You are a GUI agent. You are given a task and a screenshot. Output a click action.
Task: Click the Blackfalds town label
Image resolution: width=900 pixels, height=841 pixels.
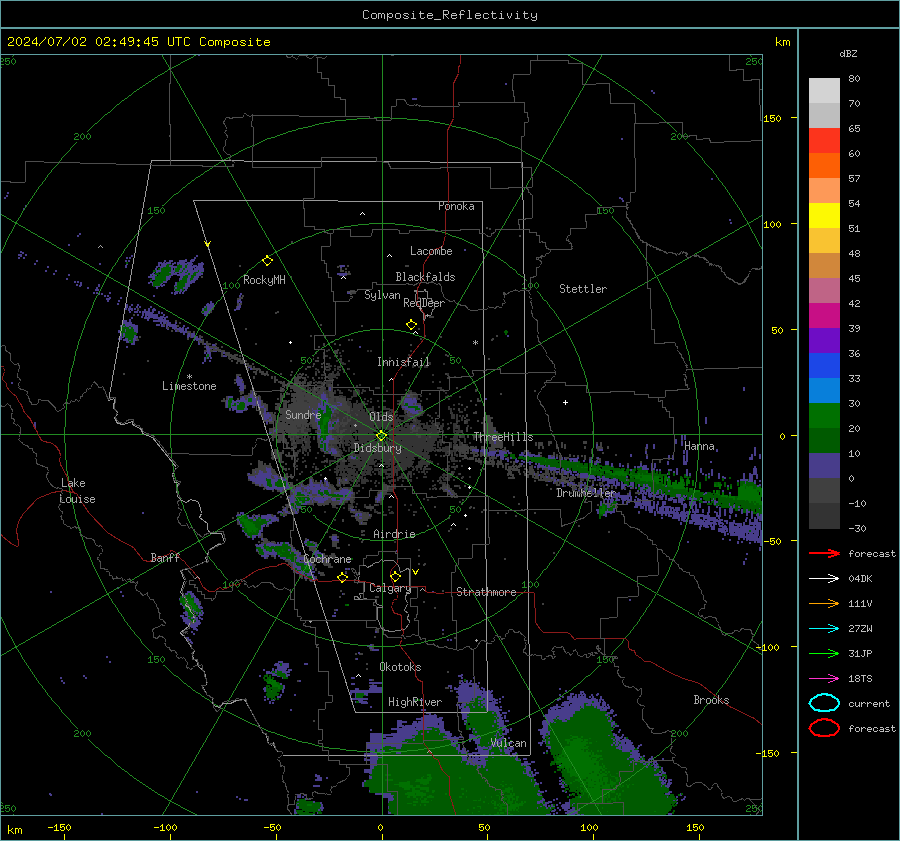[x=425, y=277]
